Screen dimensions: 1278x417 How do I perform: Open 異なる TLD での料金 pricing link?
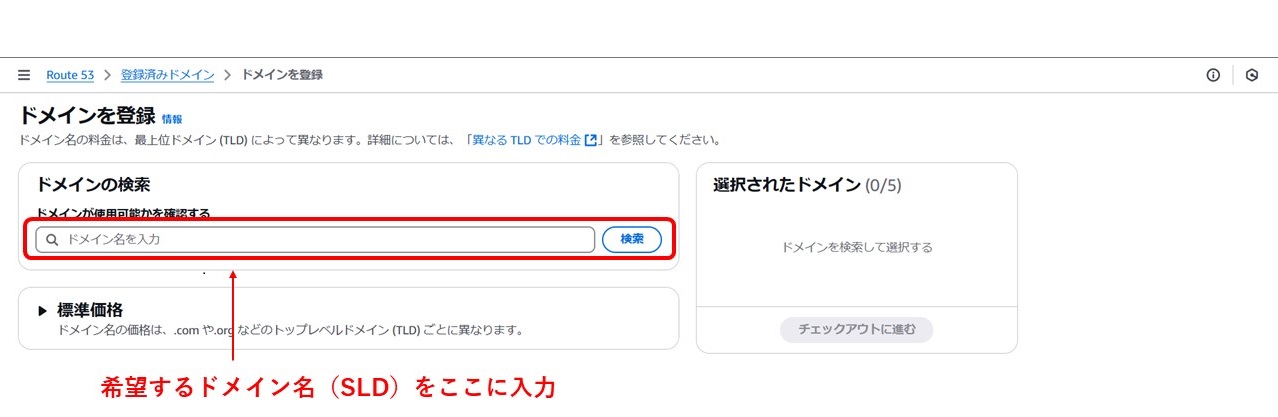pyautogui.click(x=527, y=140)
